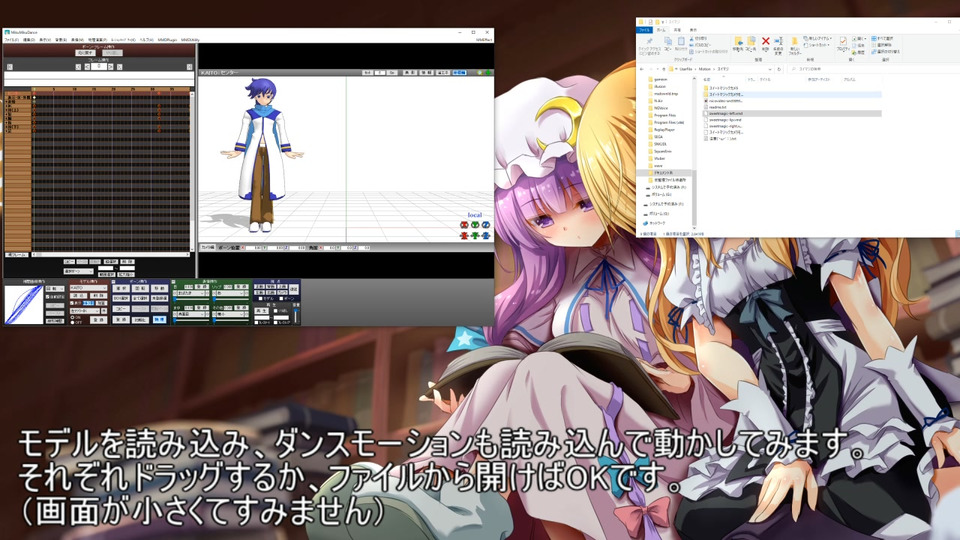
Task: Click the Explorer search box
Action: coord(874,69)
